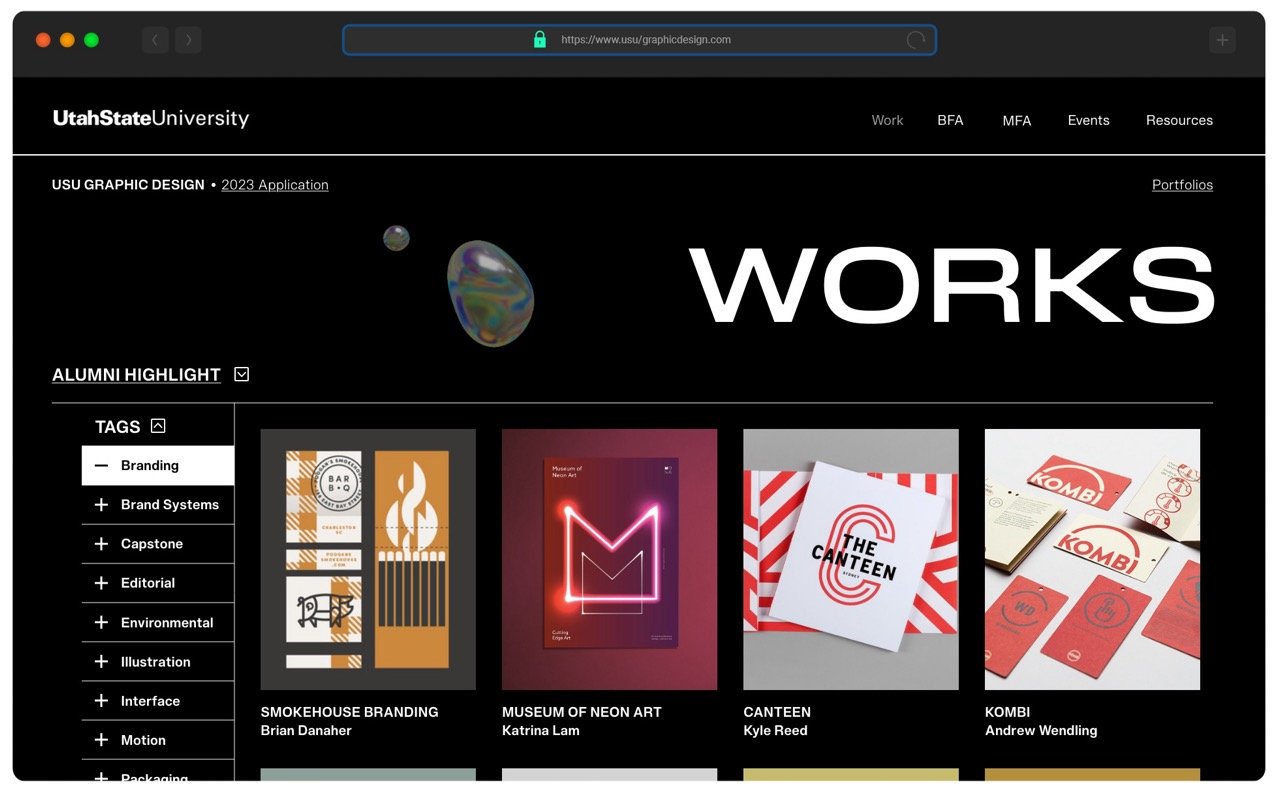The height and width of the screenshot is (809, 1280).
Task: Click the plus icon beside Illustration
Action: tap(101, 662)
